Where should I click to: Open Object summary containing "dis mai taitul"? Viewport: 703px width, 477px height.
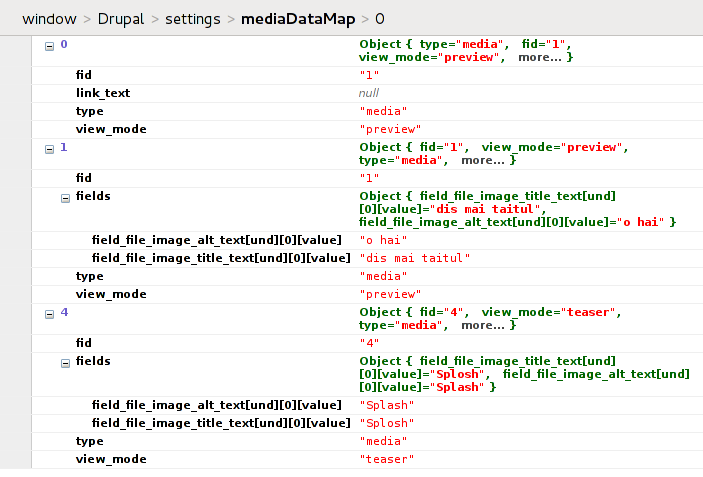coord(517,209)
